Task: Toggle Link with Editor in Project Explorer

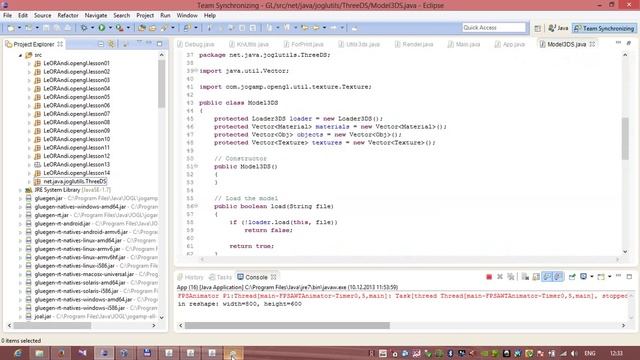Action: coord(111,44)
